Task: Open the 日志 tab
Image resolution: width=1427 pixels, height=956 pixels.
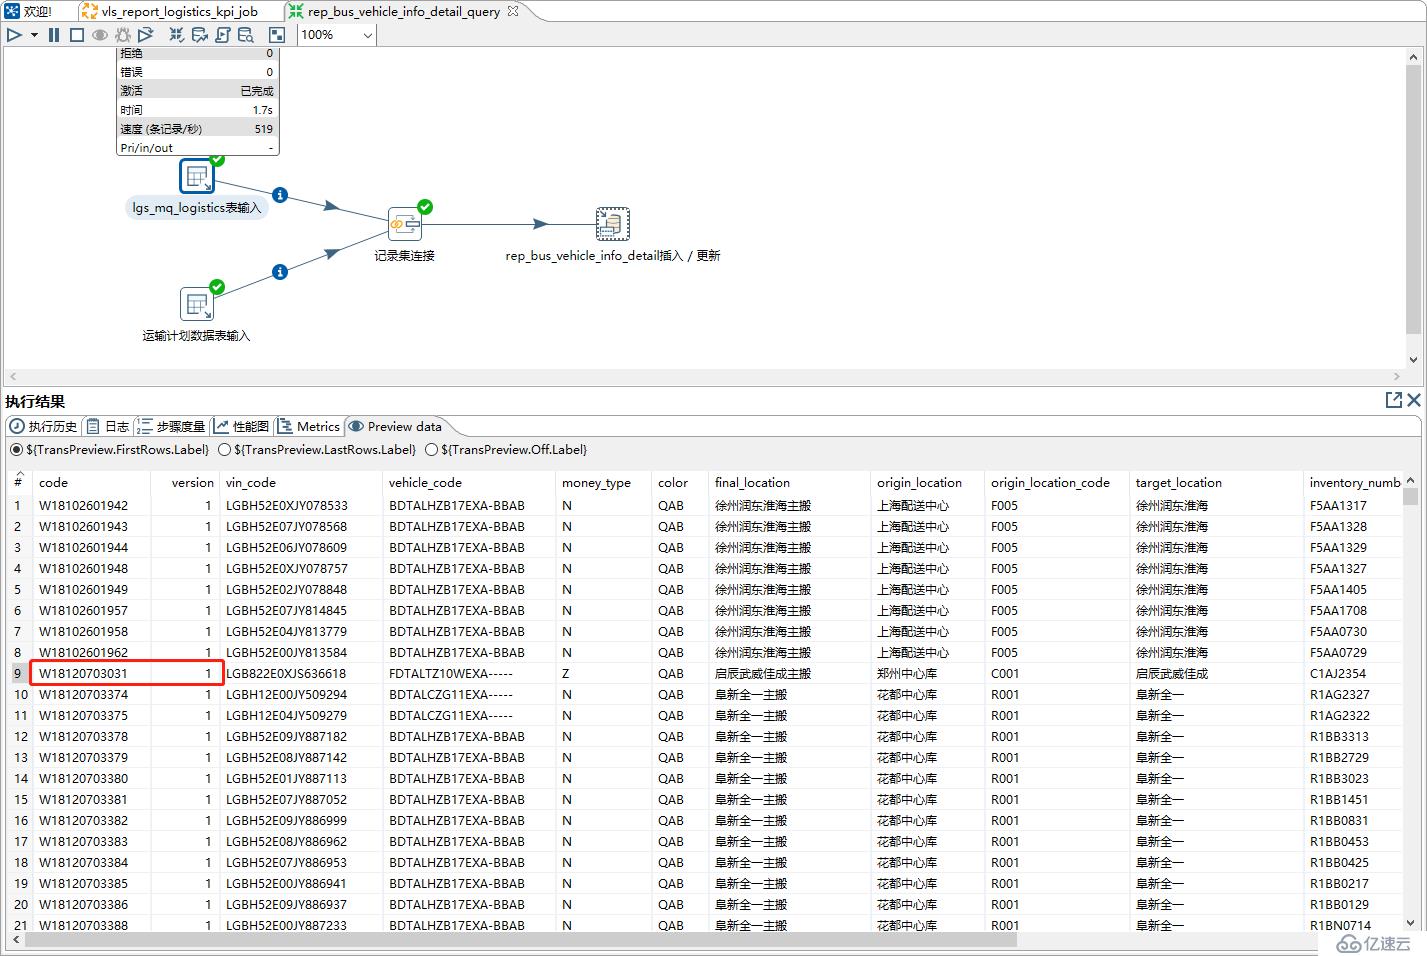Action: 107,426
